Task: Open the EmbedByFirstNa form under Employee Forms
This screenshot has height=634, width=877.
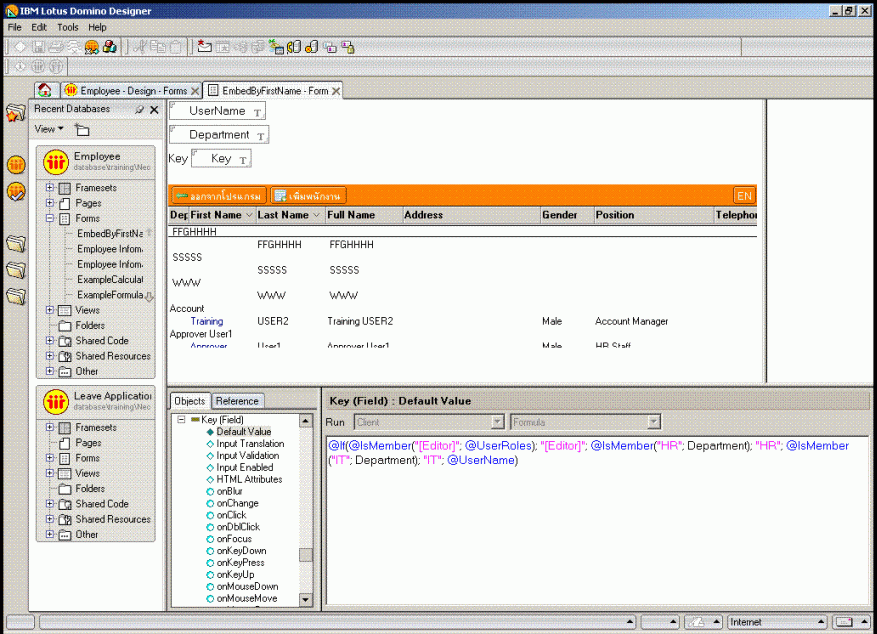Action: coord(110,233)
